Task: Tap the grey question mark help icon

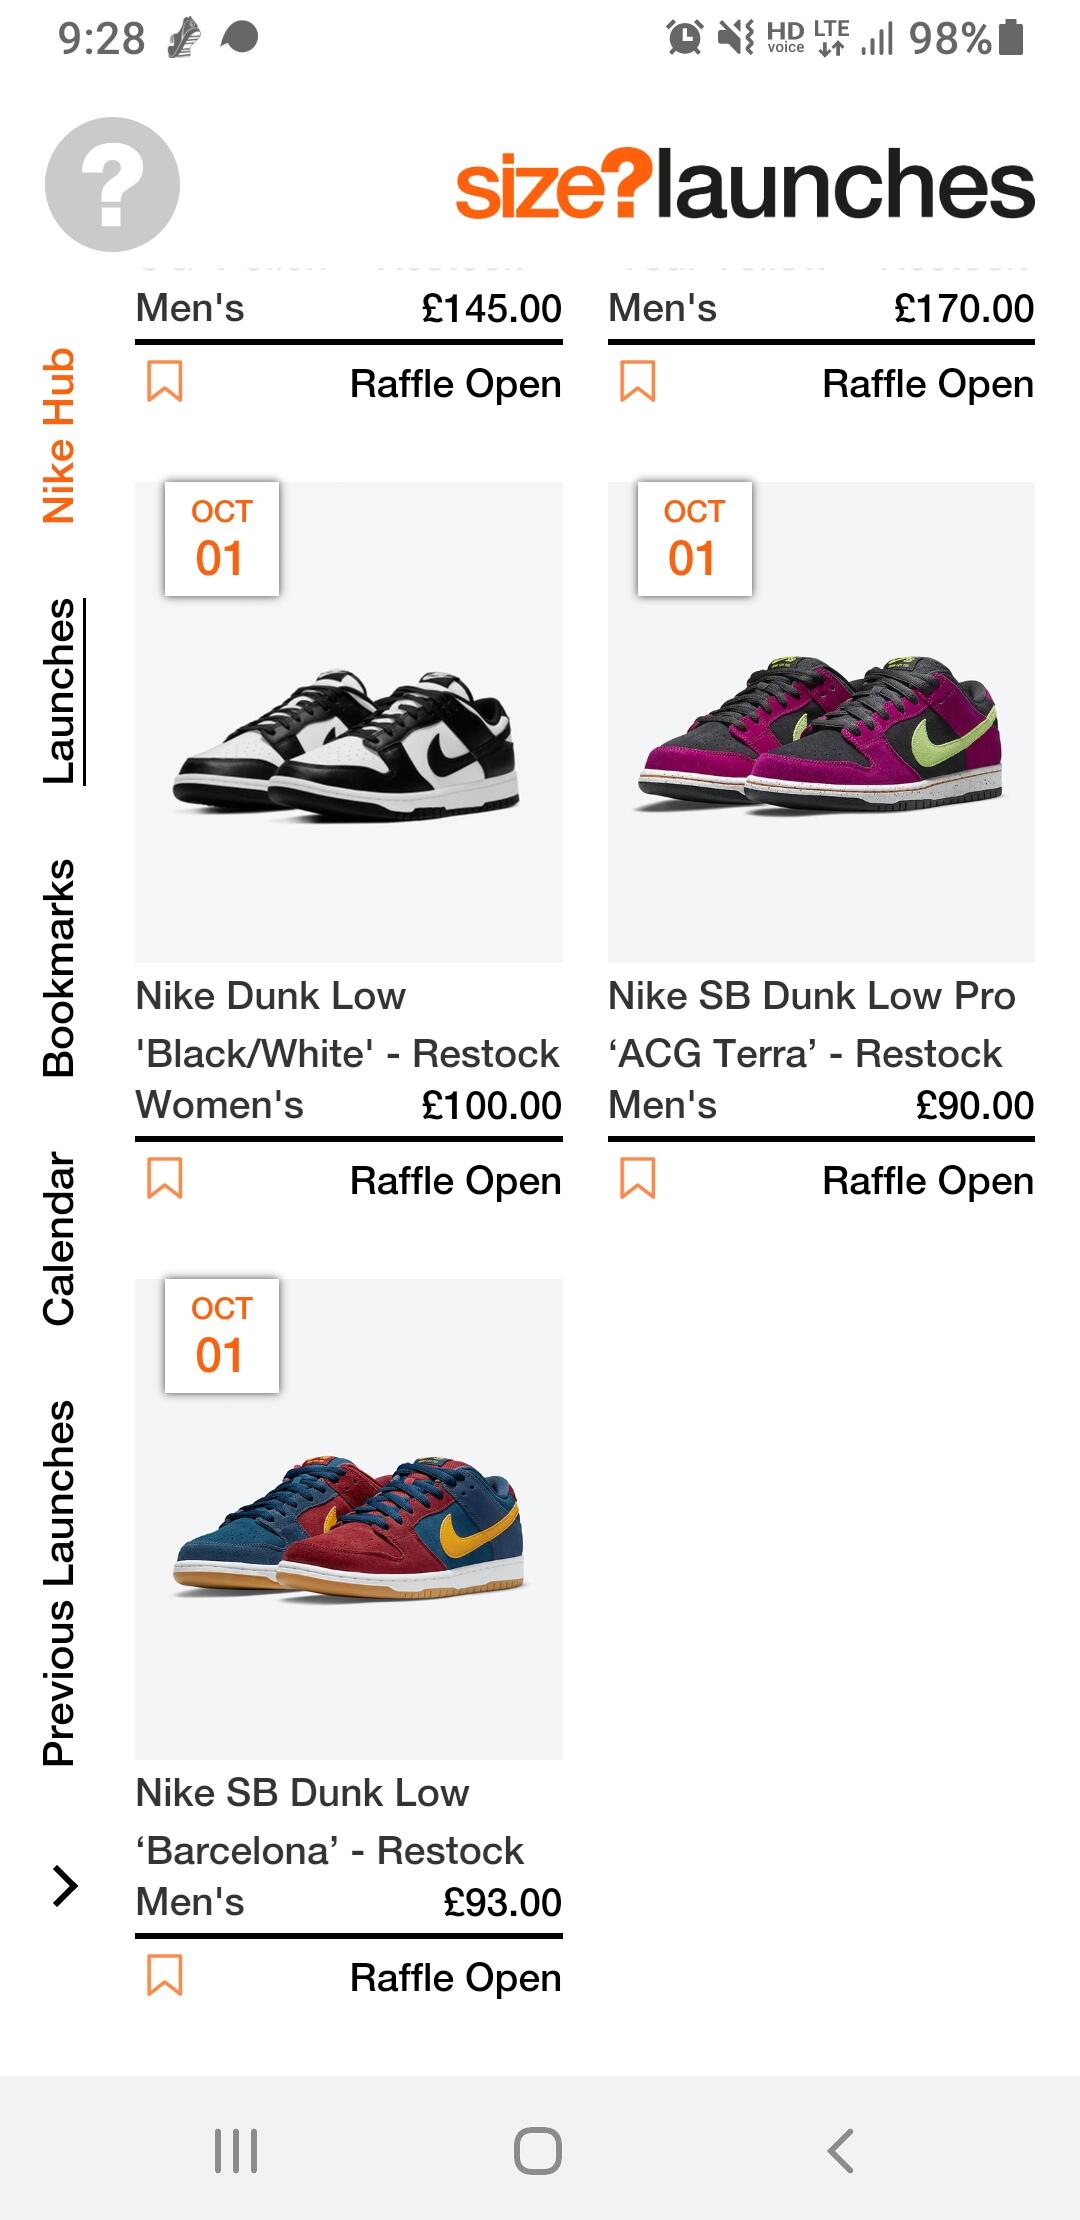Action: [x=112, y=184]
